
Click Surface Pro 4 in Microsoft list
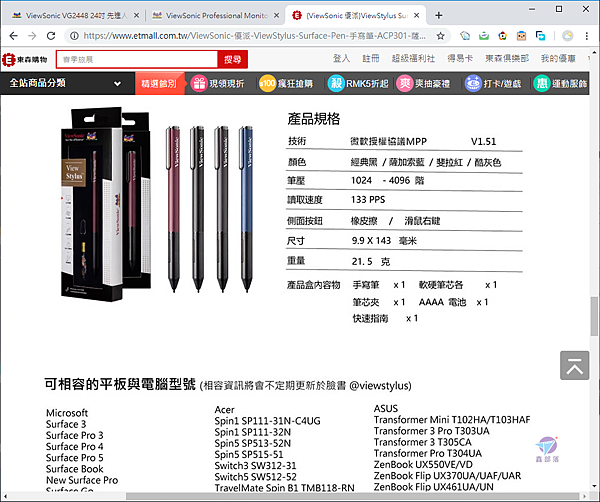tap(75, 447)
